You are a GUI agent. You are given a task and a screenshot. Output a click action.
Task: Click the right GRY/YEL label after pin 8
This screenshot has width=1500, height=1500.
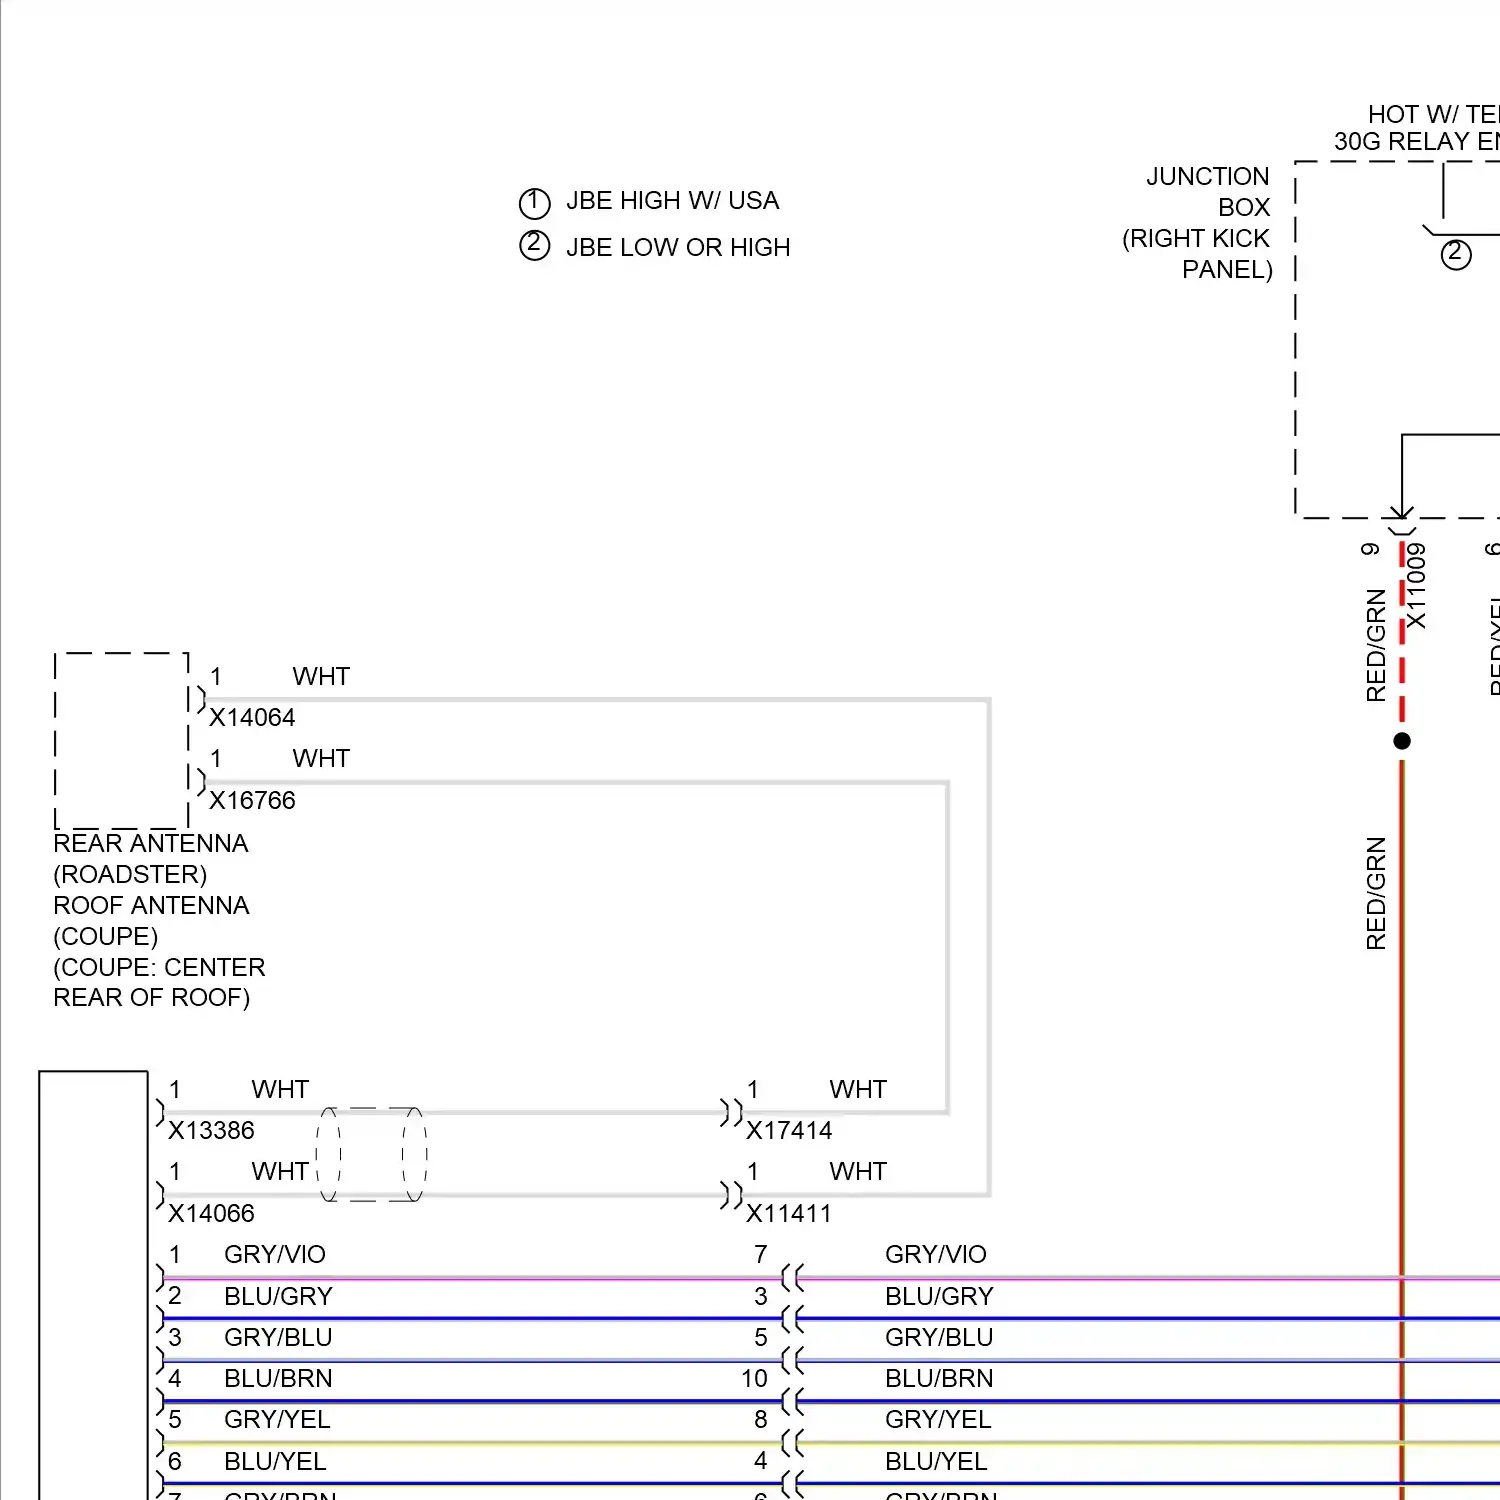pyautogui.click(x=938, y=1420)
